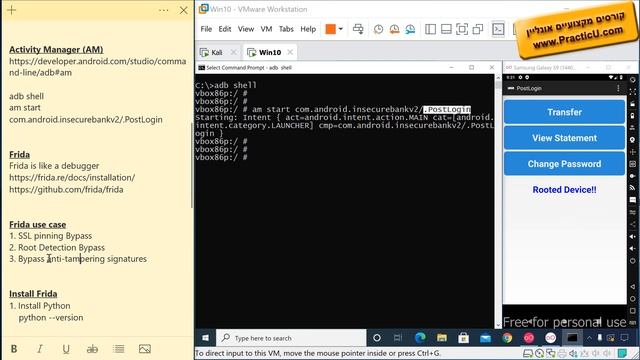
Task: Tap the emulator Home circle button
Action: pyautogui.click(x=633, y=299)
